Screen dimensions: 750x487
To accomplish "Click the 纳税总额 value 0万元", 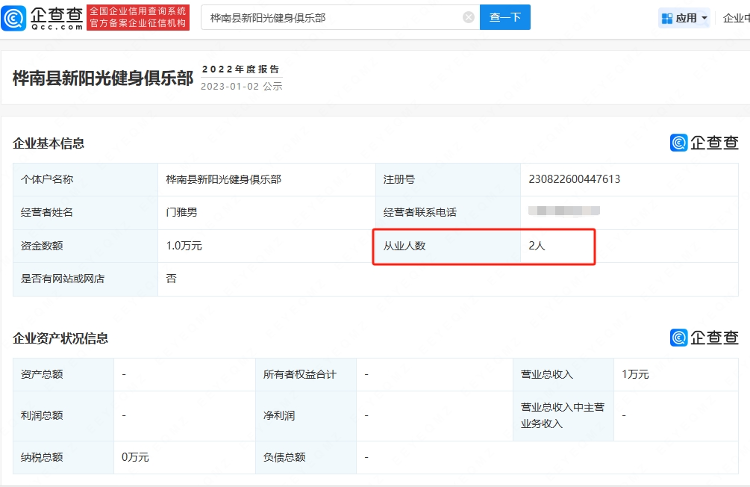I will (x=135, y=457).
